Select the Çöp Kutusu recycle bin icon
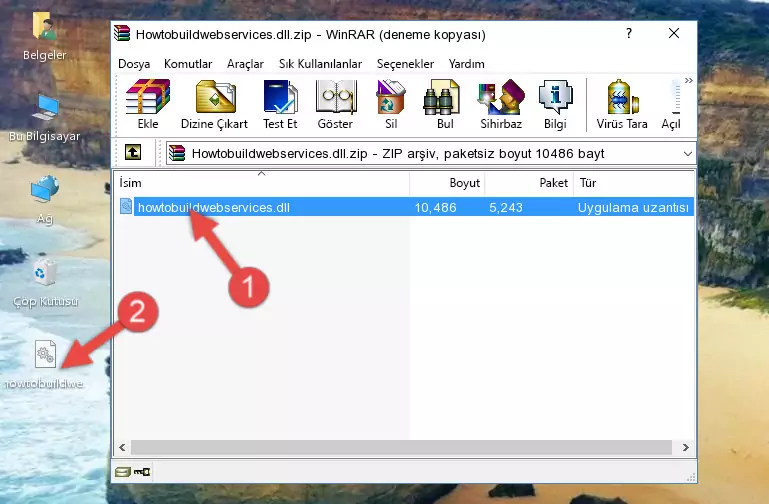The width and height of the screenshot is (769, 504). pos(45,284)
